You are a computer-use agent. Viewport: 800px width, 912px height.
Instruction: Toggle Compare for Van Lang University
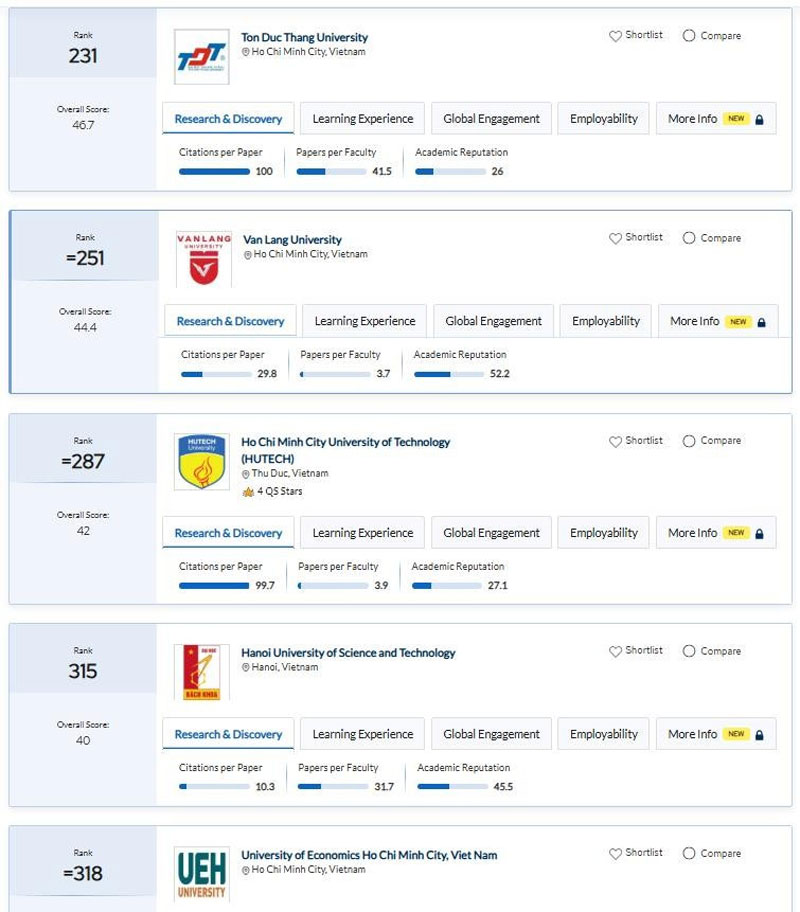(x=689, y=239)
